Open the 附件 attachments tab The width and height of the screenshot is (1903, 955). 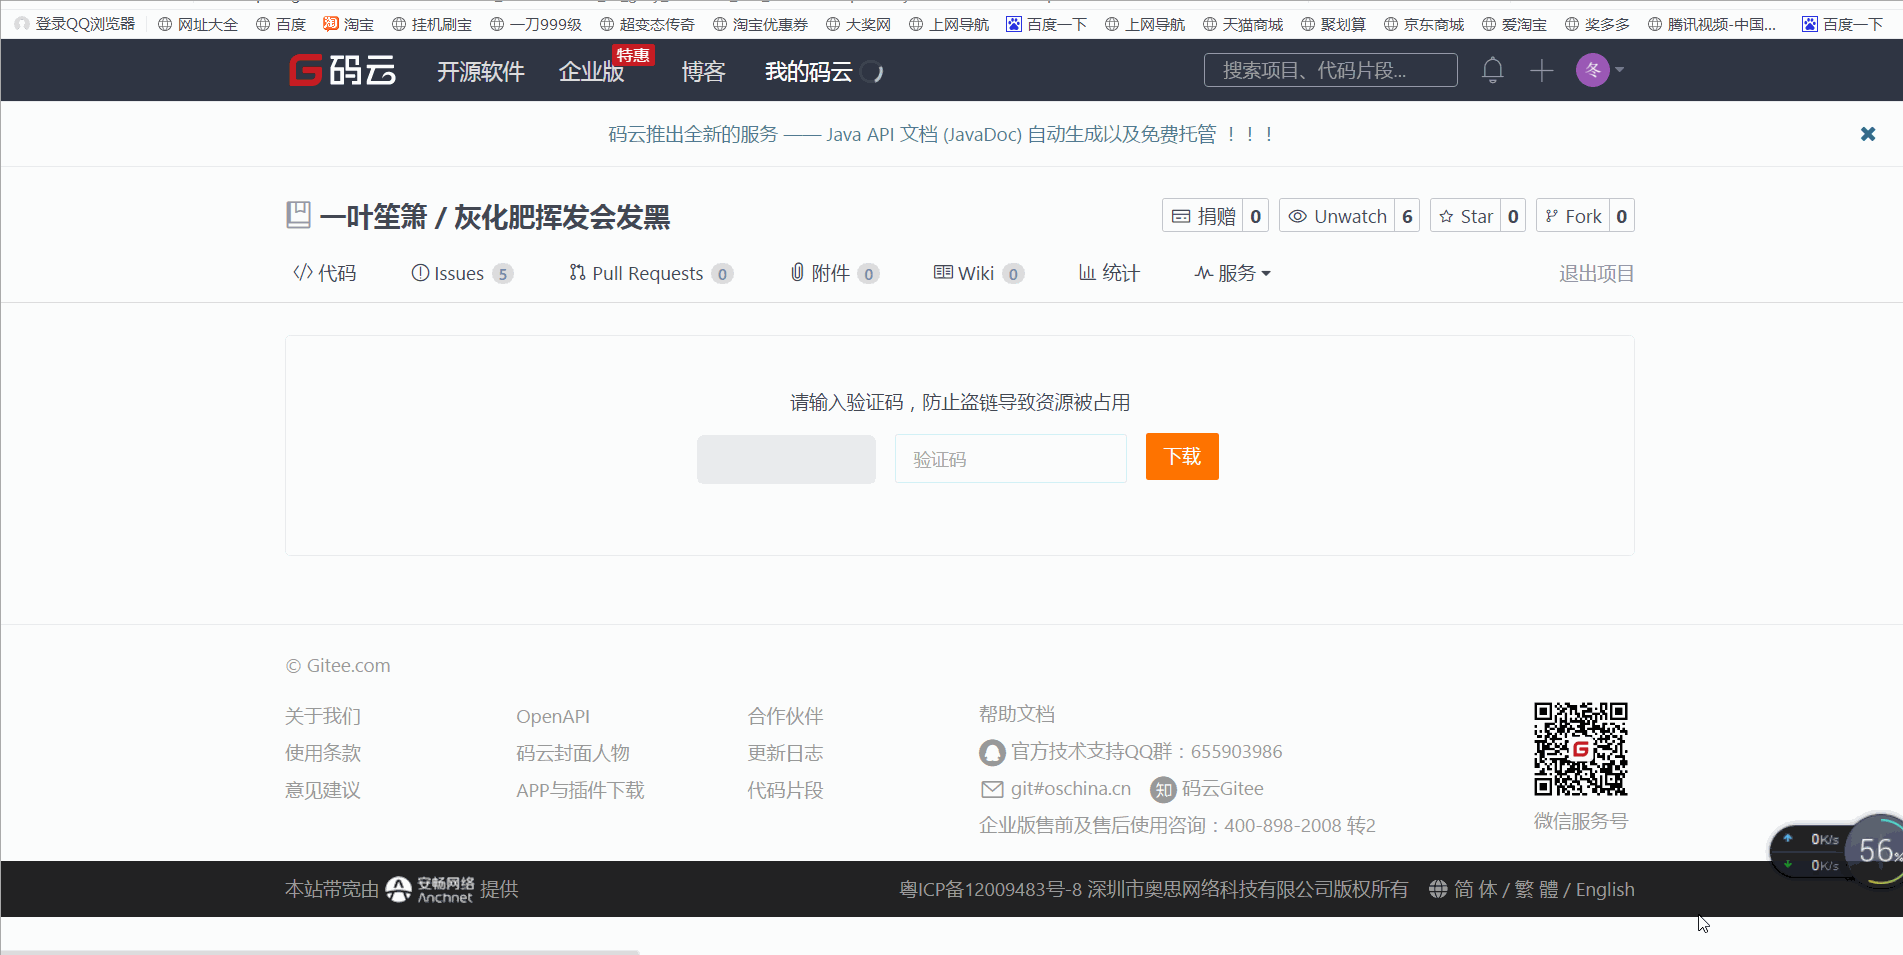point(834,273)
